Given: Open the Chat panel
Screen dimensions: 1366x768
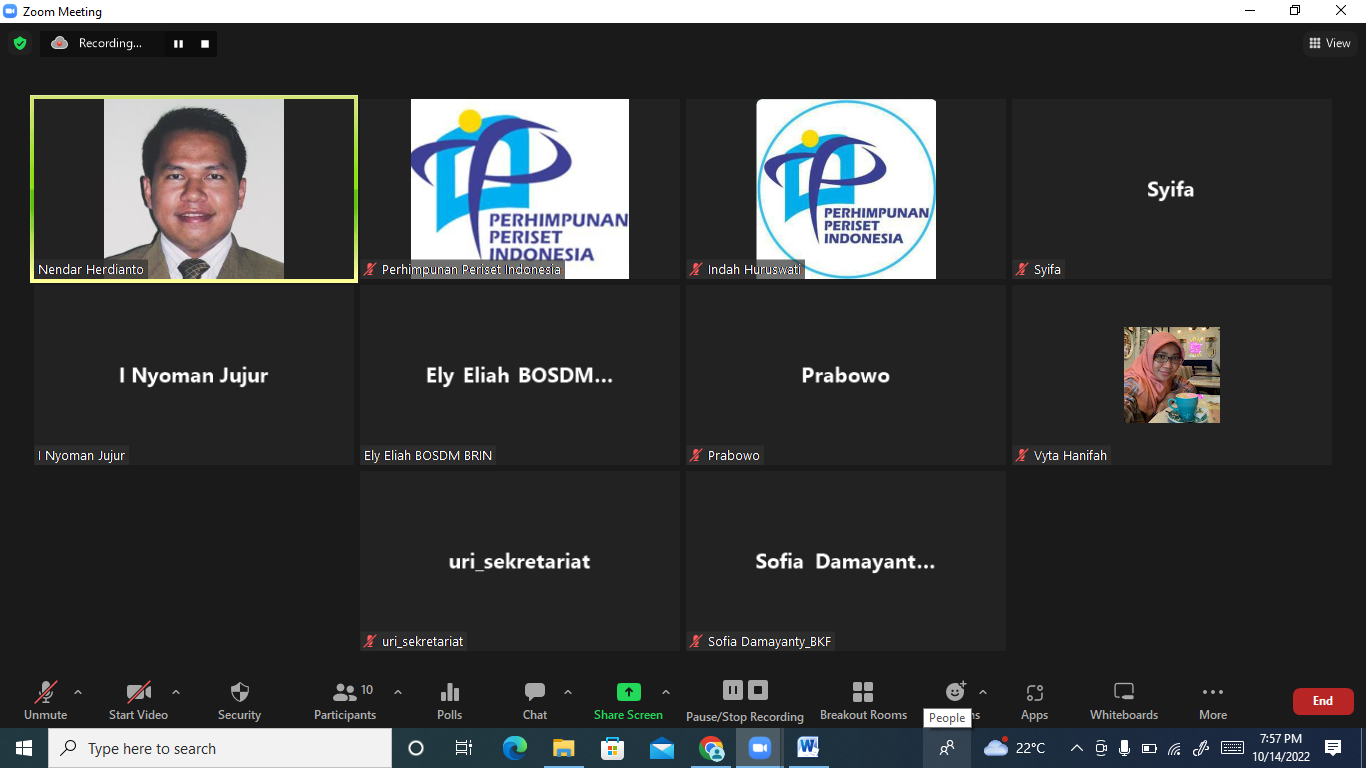Looking at the screenshot, I should tap(535, 701).
